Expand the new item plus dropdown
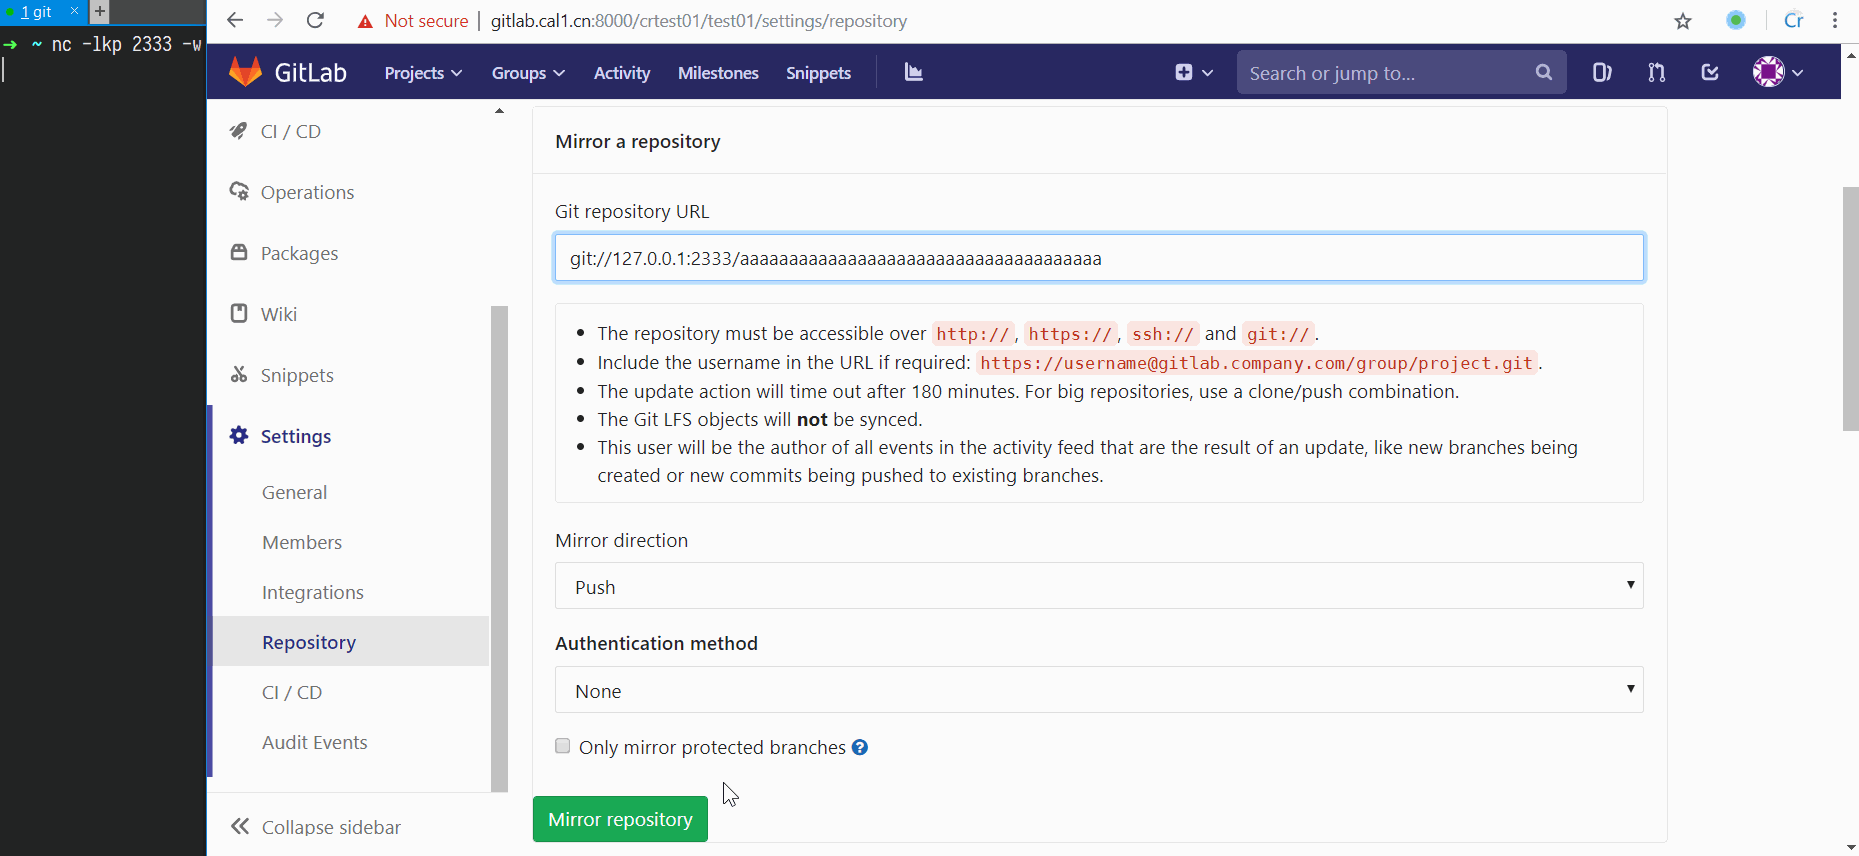The width and height of the screenshot is (1859, 856). click(1193, 72)
